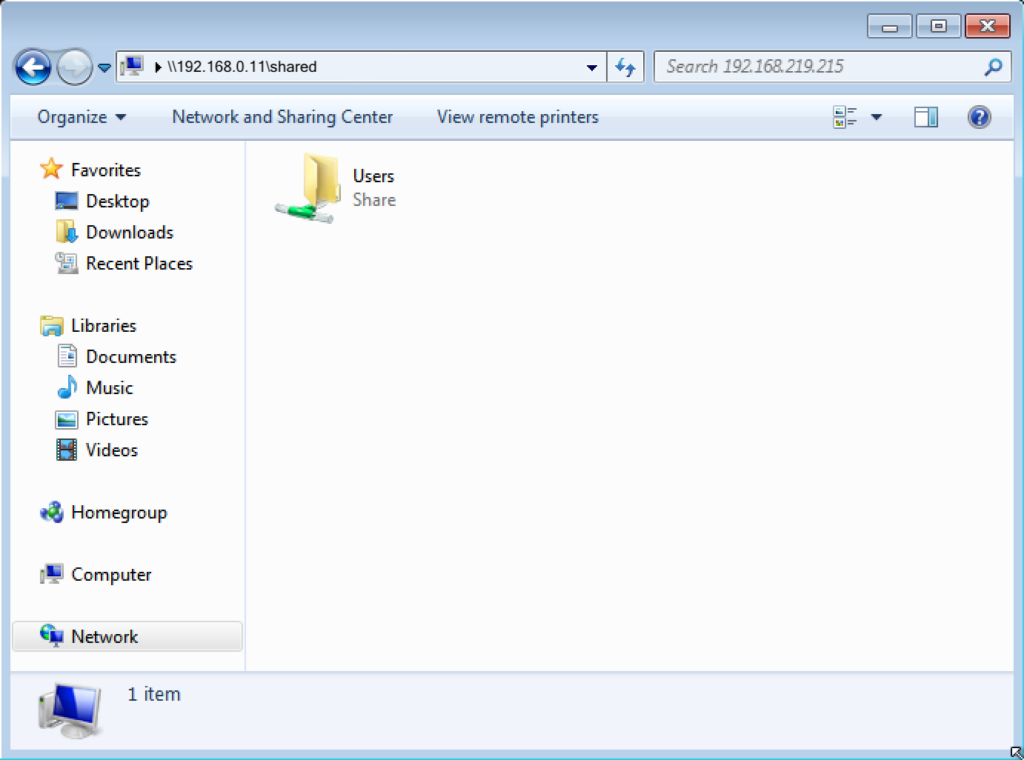
Task: Click View remote printers
Action: [517, 117]
